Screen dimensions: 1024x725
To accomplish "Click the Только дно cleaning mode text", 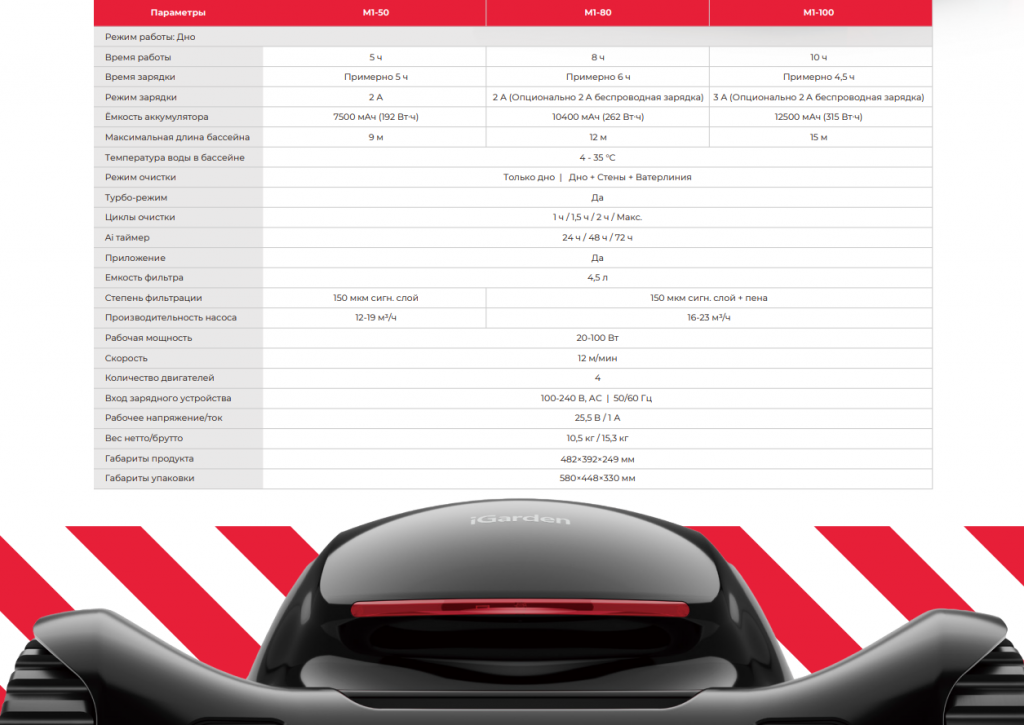I will (529, 177).
